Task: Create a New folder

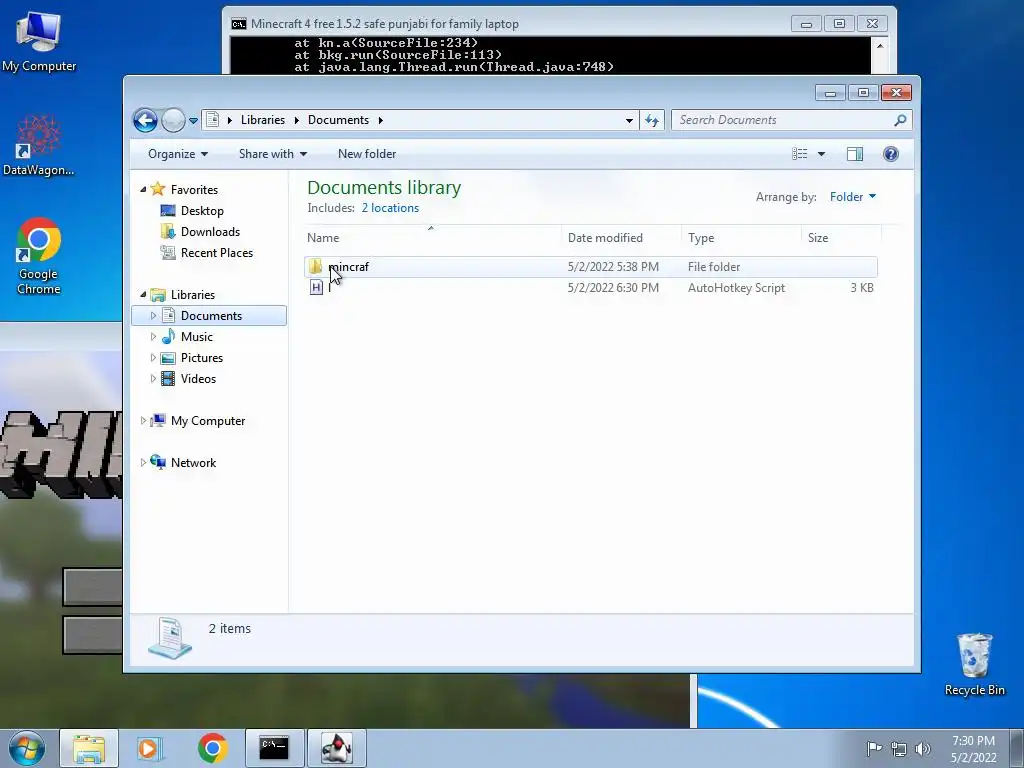Action: [367, 154]
